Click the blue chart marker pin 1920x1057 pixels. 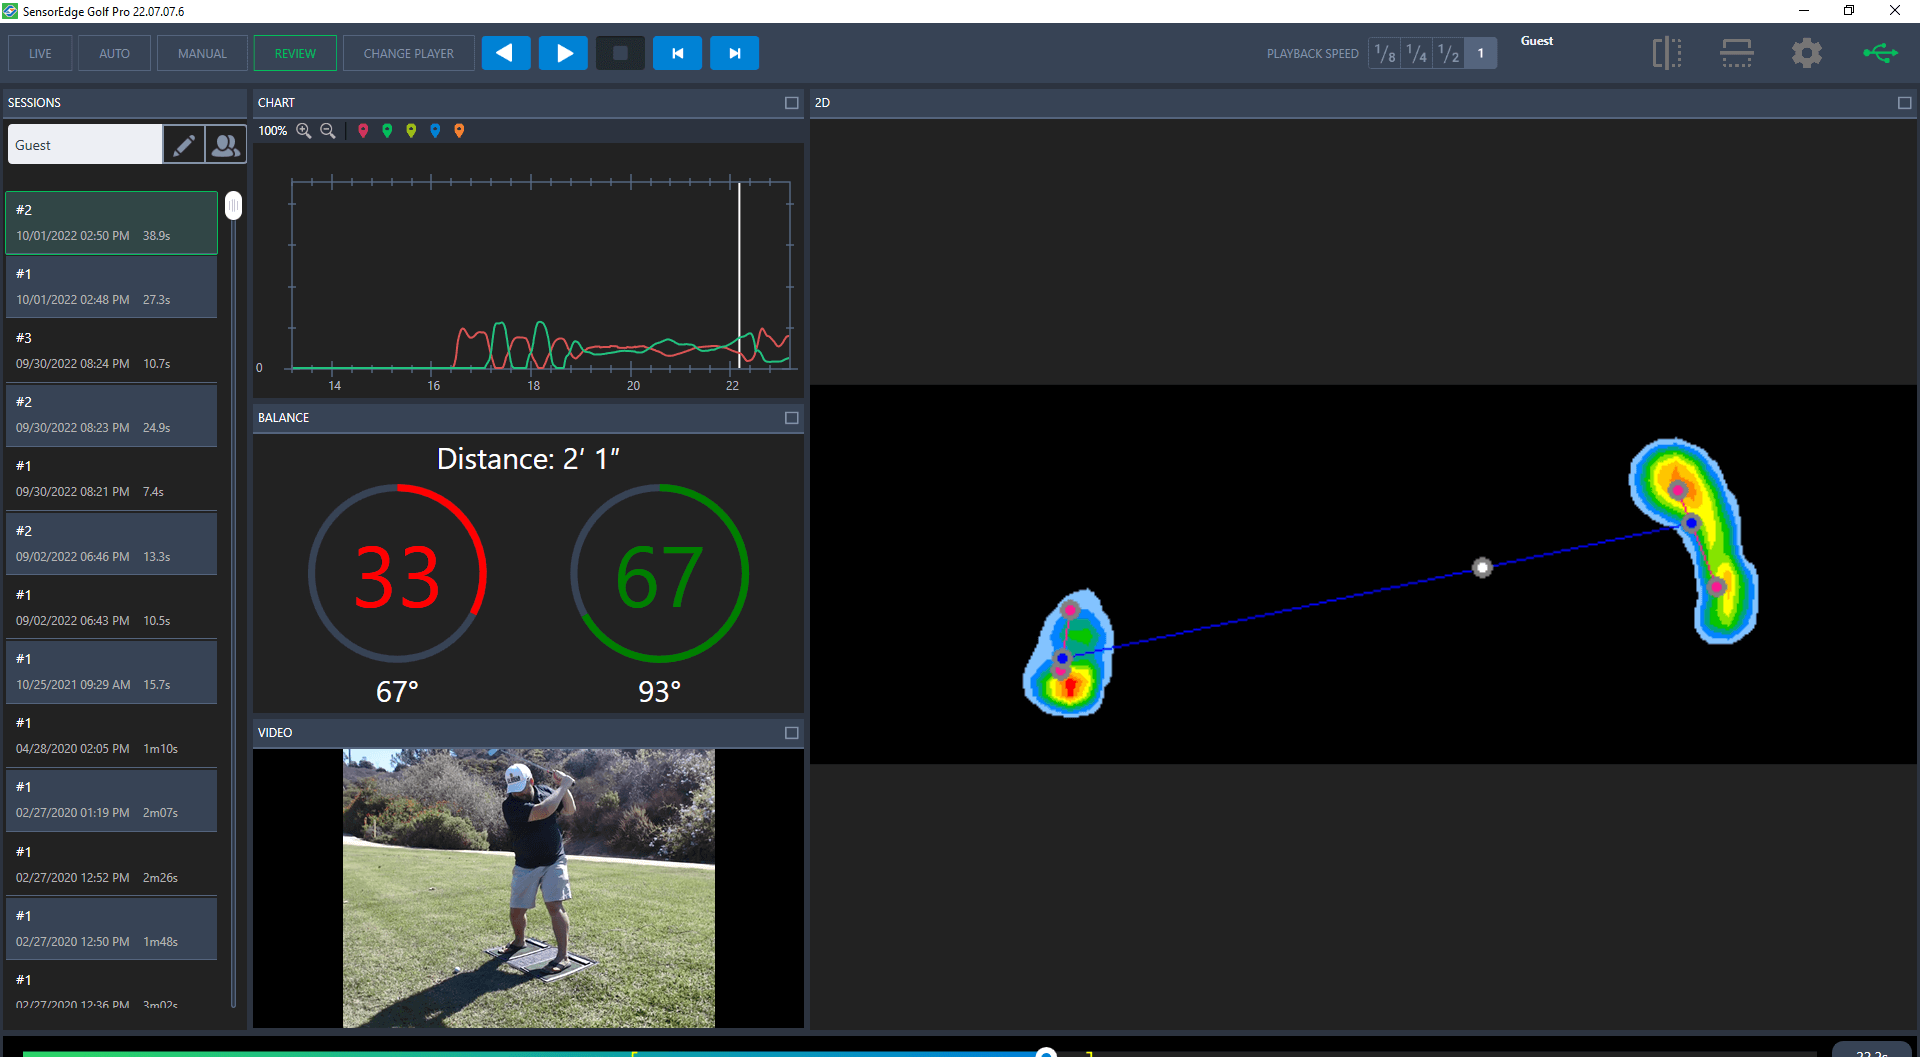point(435,131)
